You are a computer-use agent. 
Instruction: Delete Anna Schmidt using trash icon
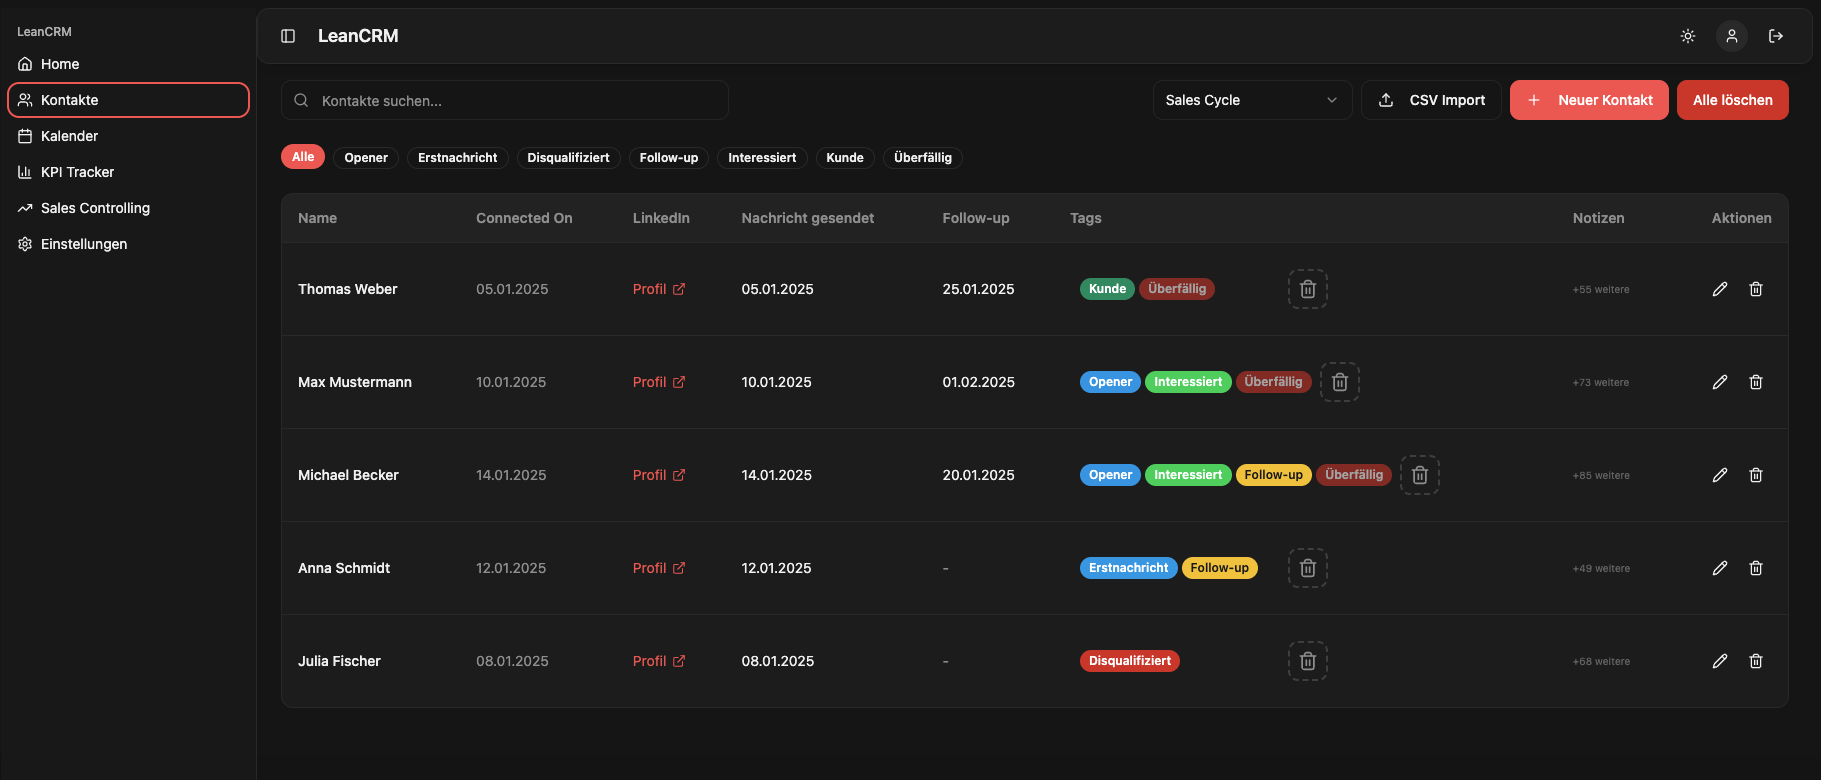(1756, 568)
